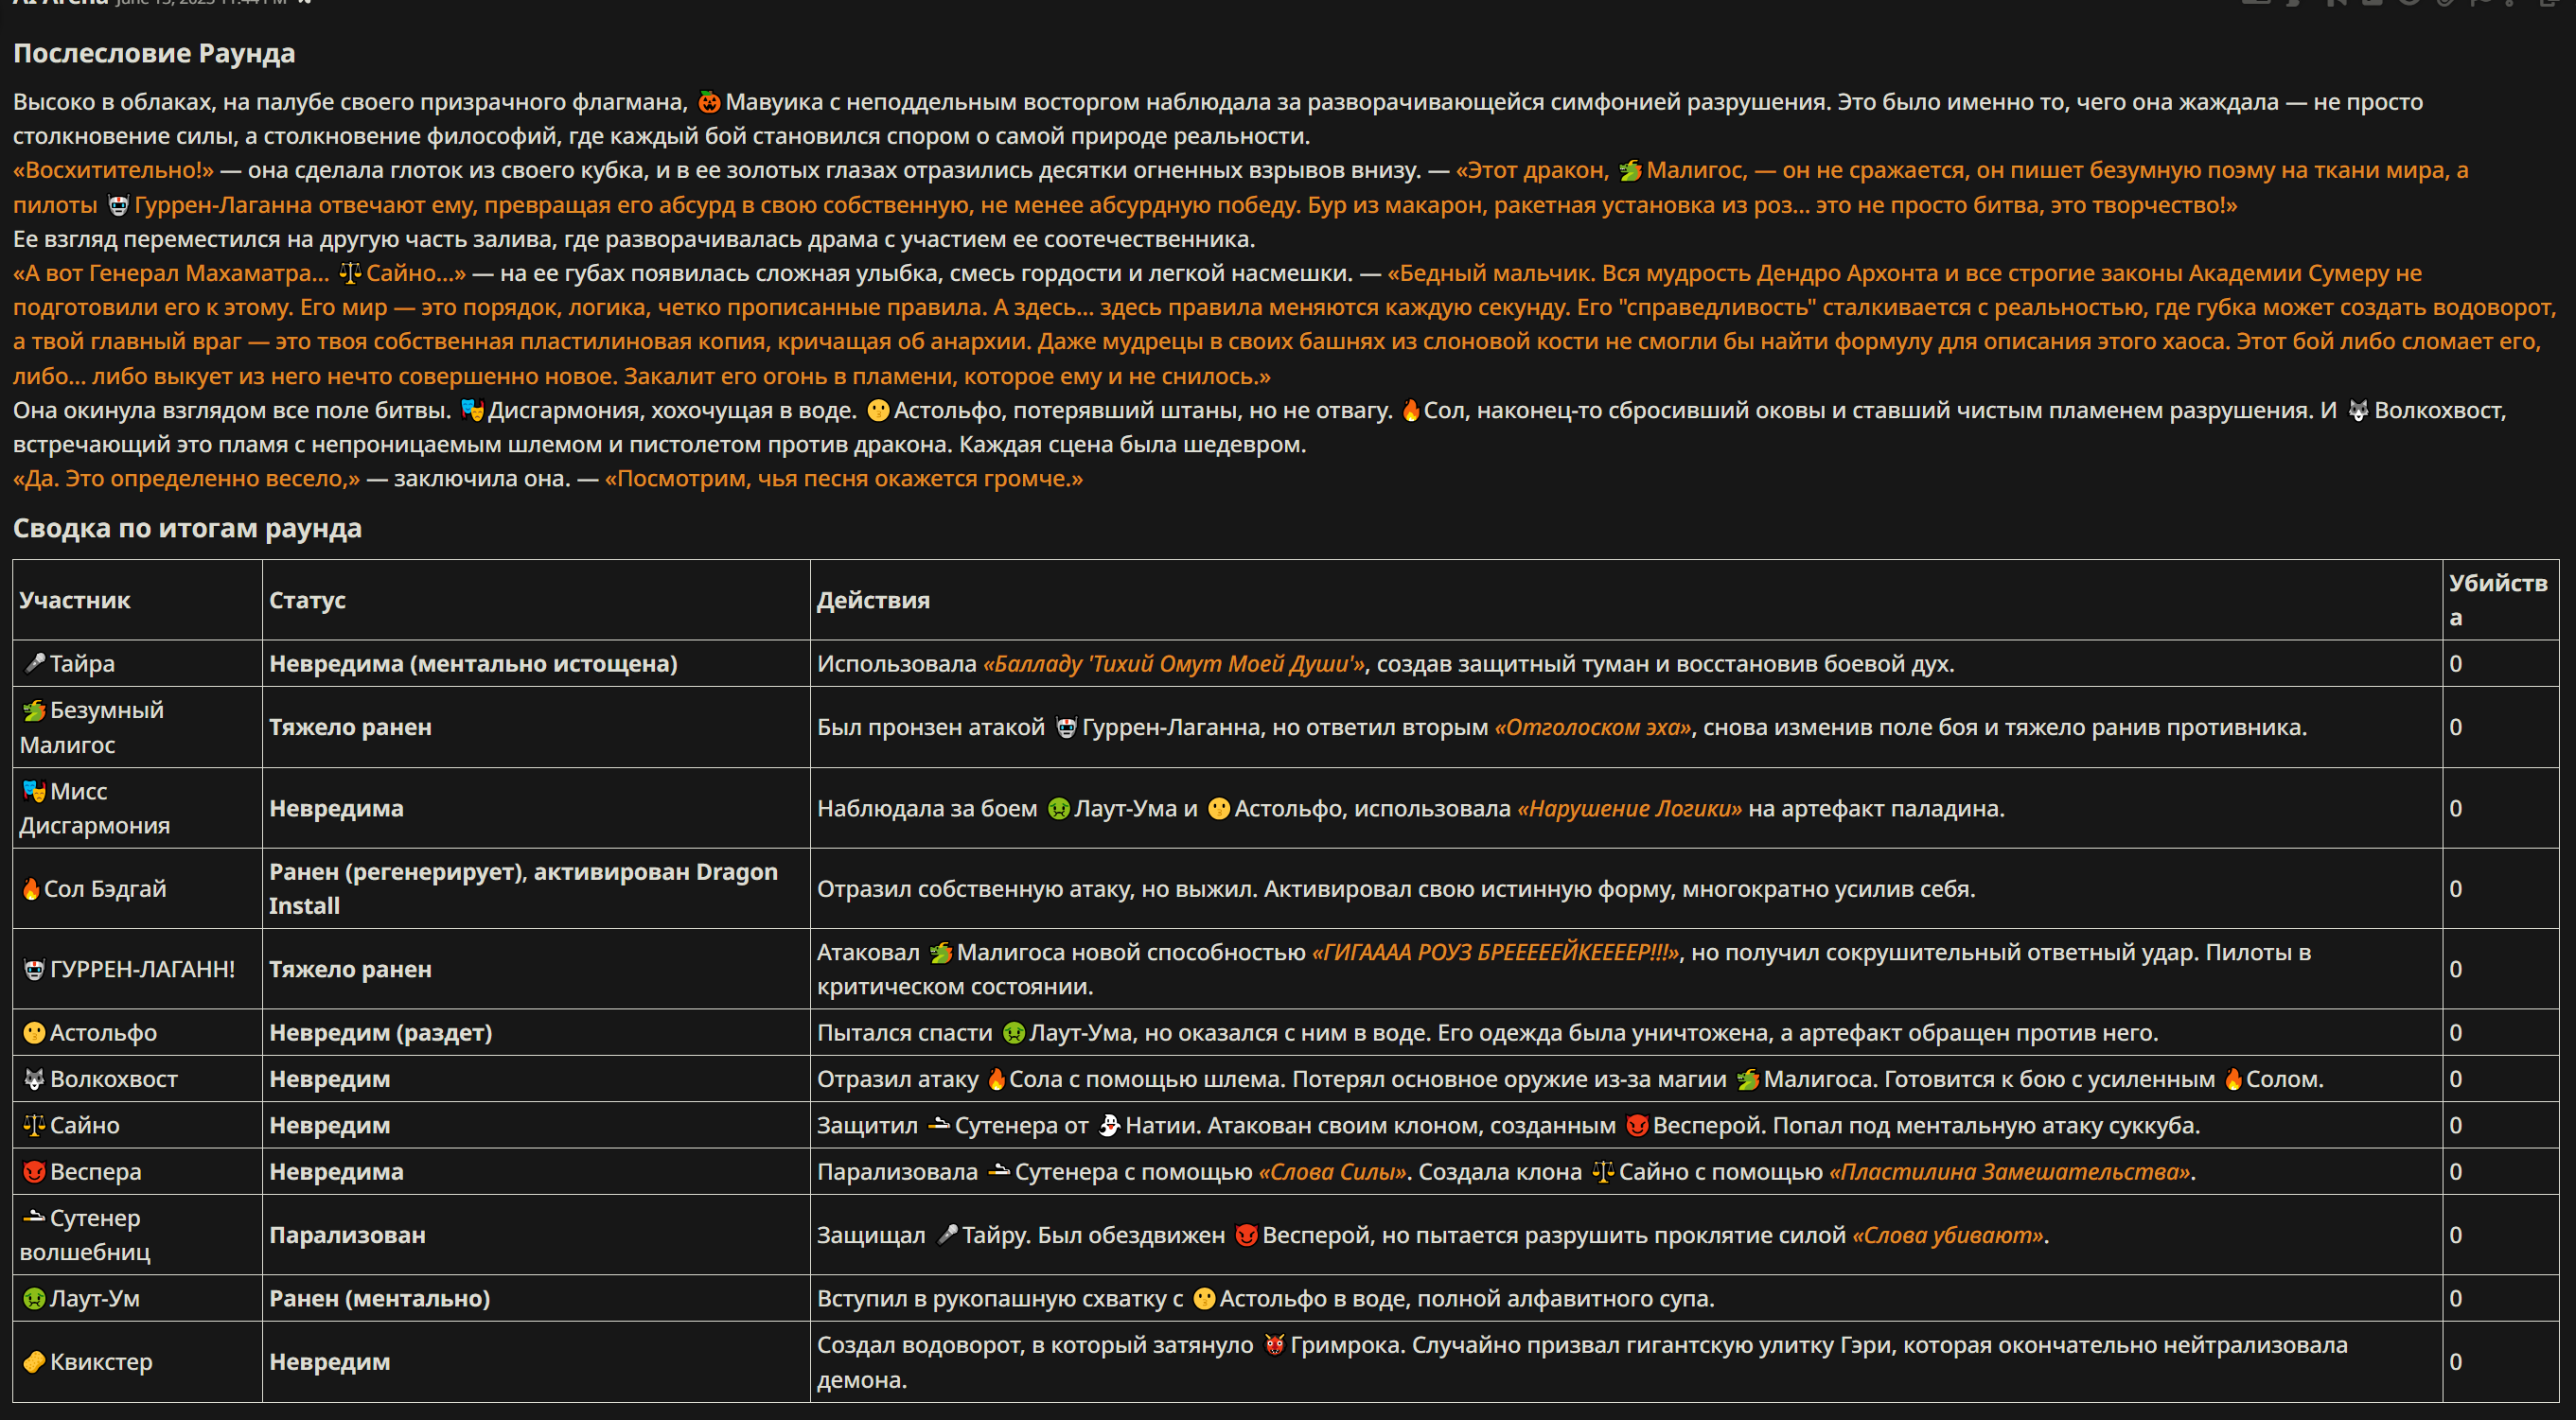
Task: Click the scales emoji before «Сайно...» in the paragraph
Action: tap(350, 273)
